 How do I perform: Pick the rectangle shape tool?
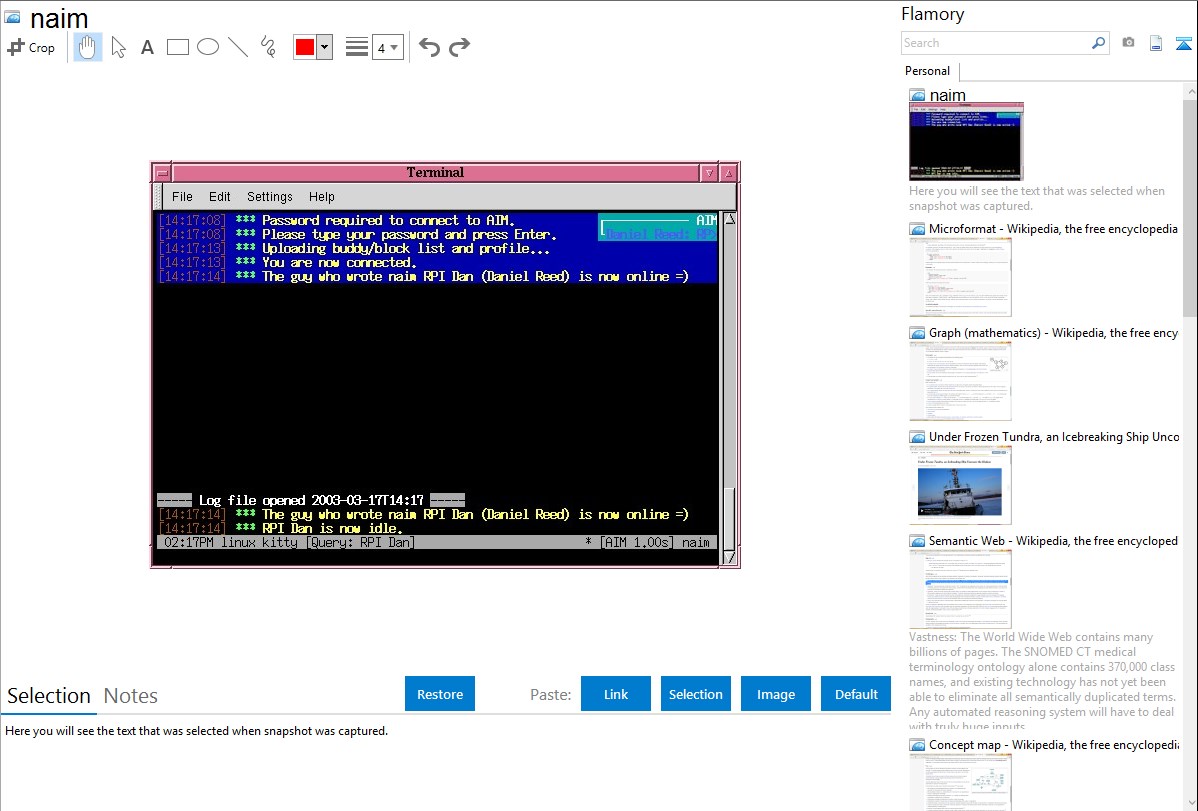178,47
